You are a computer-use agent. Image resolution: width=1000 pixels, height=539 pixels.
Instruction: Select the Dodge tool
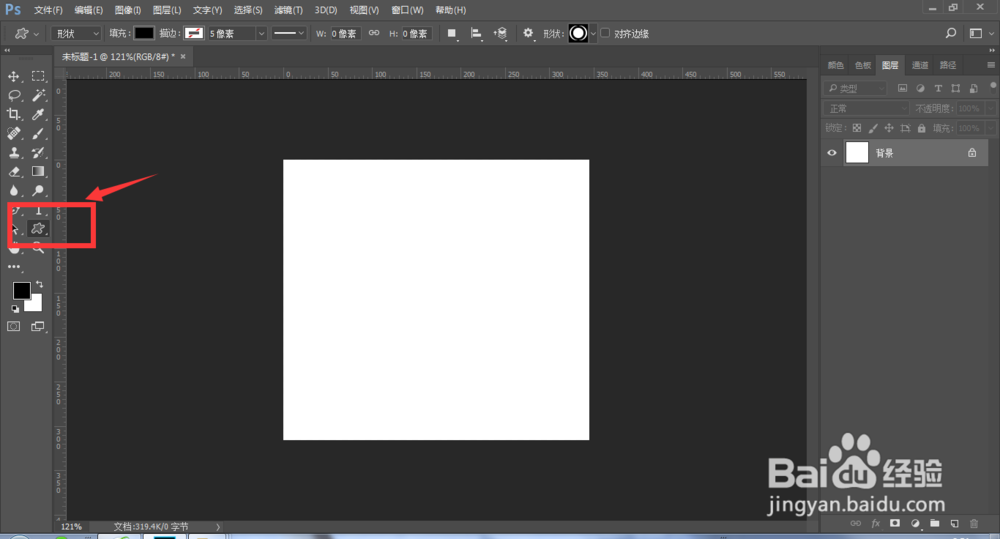coord(38,191)
